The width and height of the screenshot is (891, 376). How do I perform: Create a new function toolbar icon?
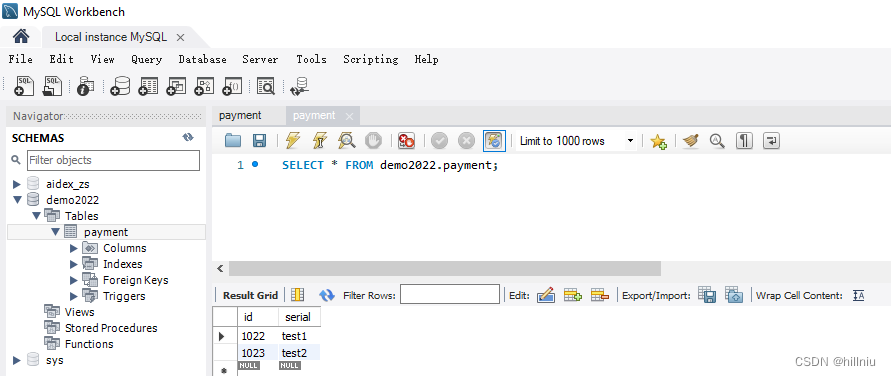coord(232,85)
